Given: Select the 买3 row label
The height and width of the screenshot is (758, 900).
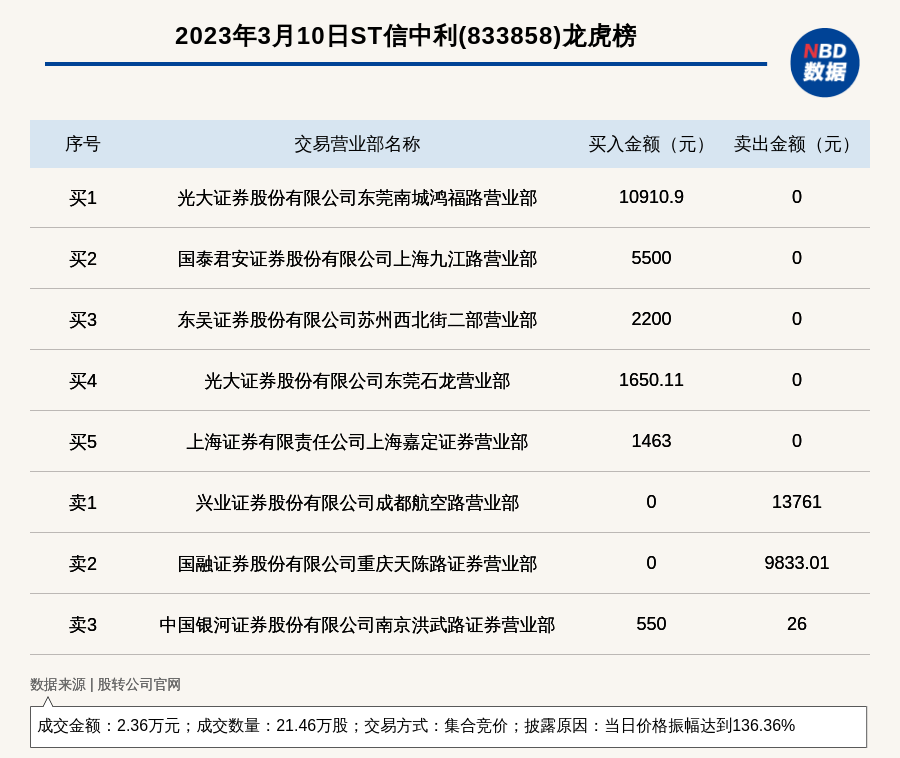Looking at the screenshot, I should click(83, 320).
